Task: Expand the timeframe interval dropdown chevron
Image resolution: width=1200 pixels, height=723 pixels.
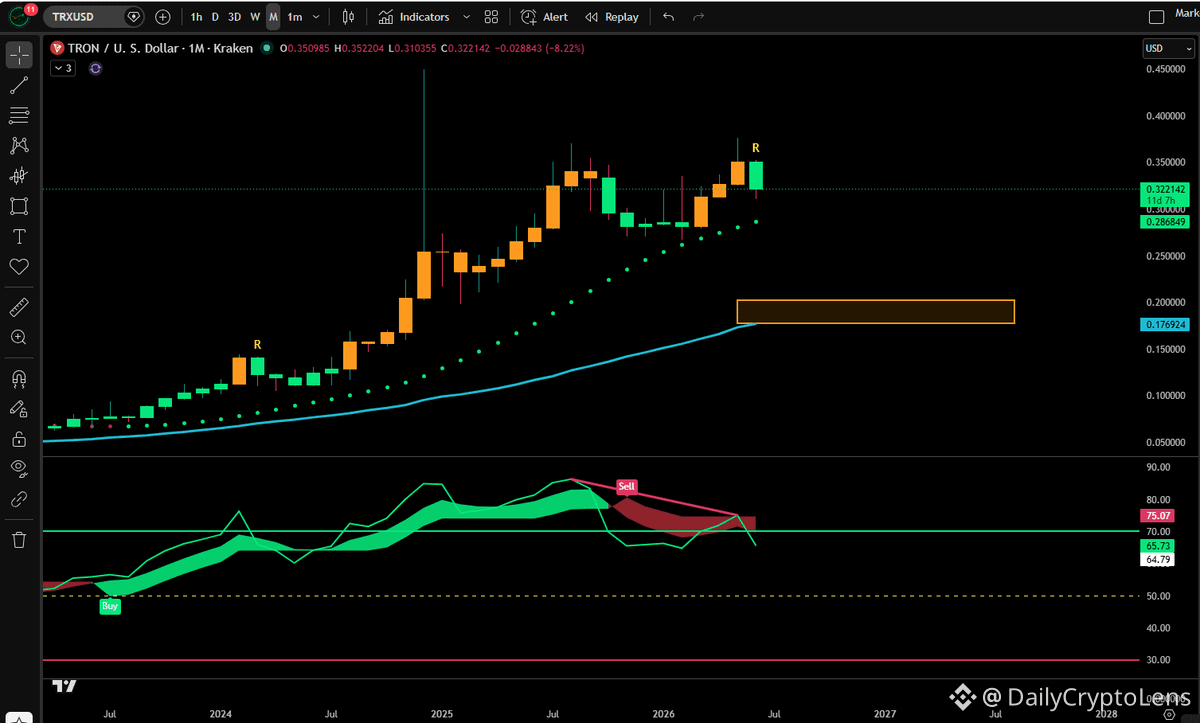Action: click(317, 17)
